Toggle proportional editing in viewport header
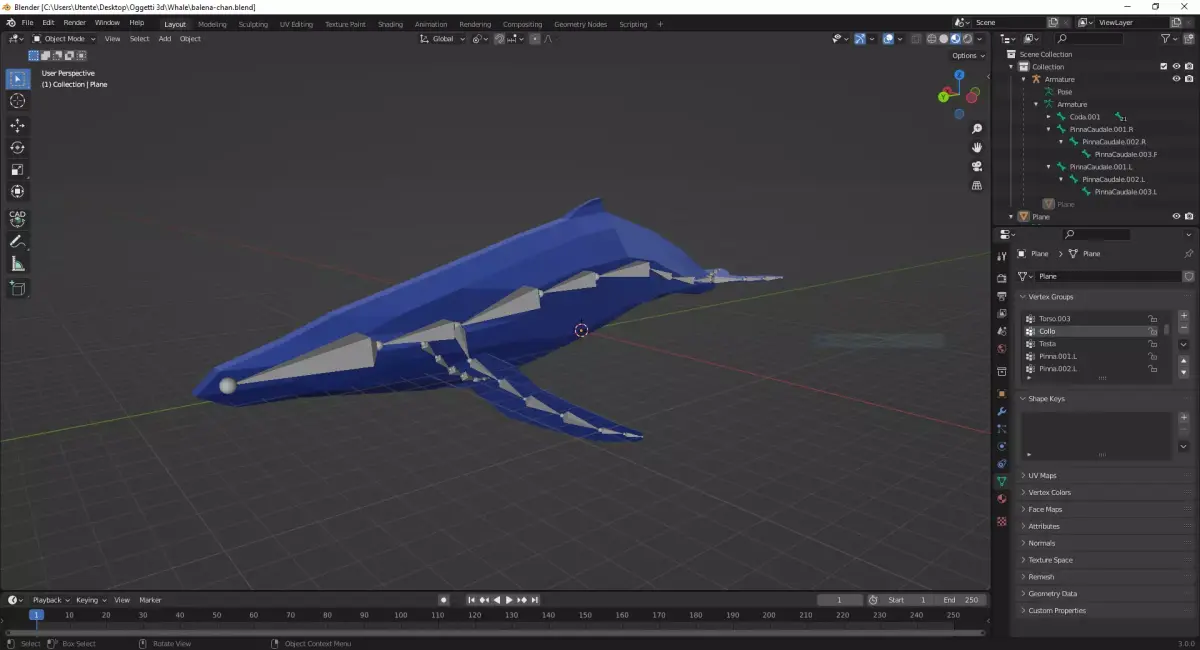The width and height of the screenshot is (1200, 650). click(x=535, y=39)
